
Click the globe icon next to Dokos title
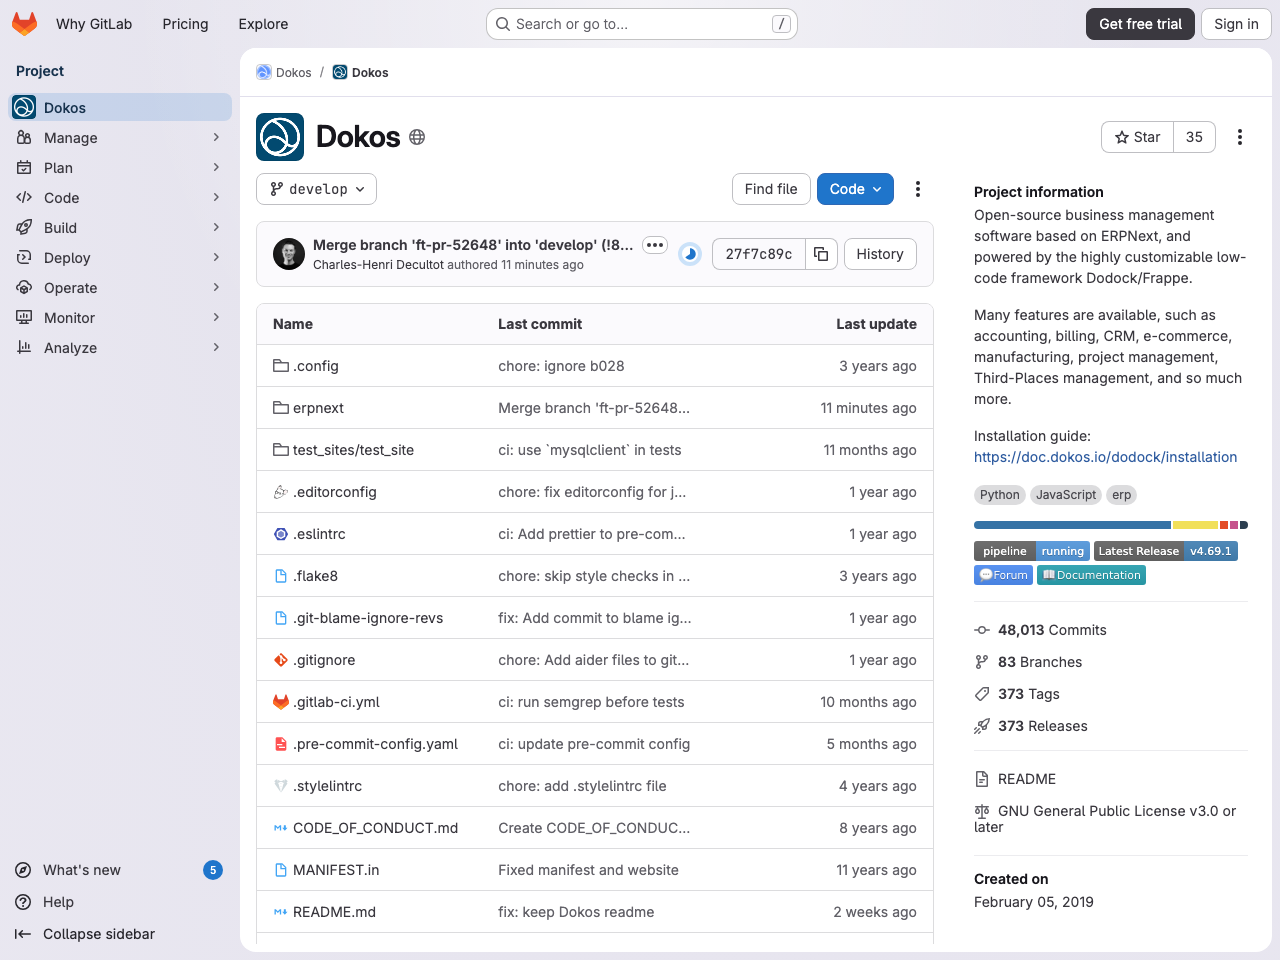tap(417, 137)
